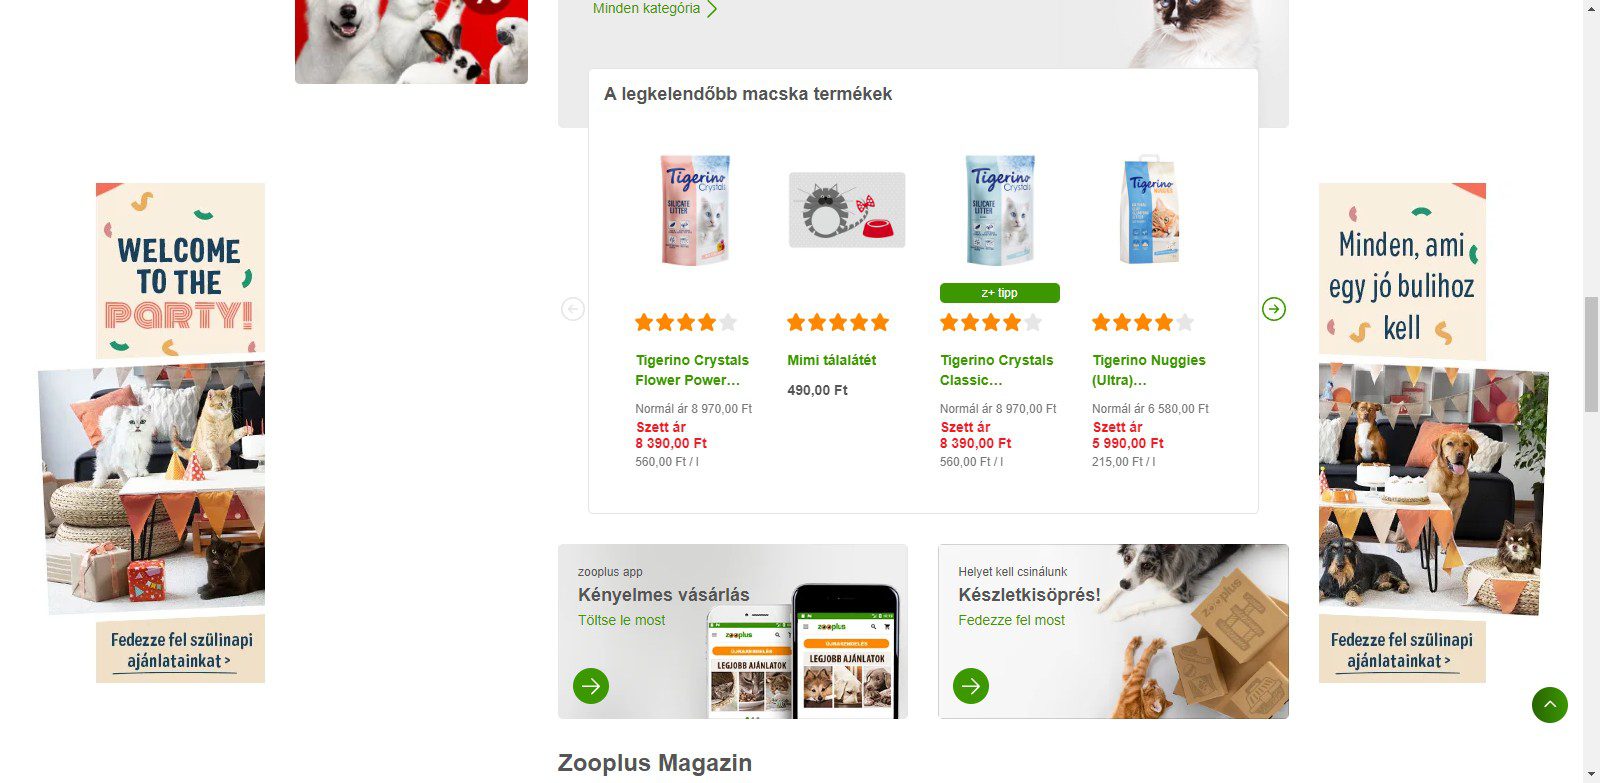Viewport: 1600px width, 783px height.
Task: Click the carousel next arrow icon
Action: pyautogui.click(x=1273, y=309)
